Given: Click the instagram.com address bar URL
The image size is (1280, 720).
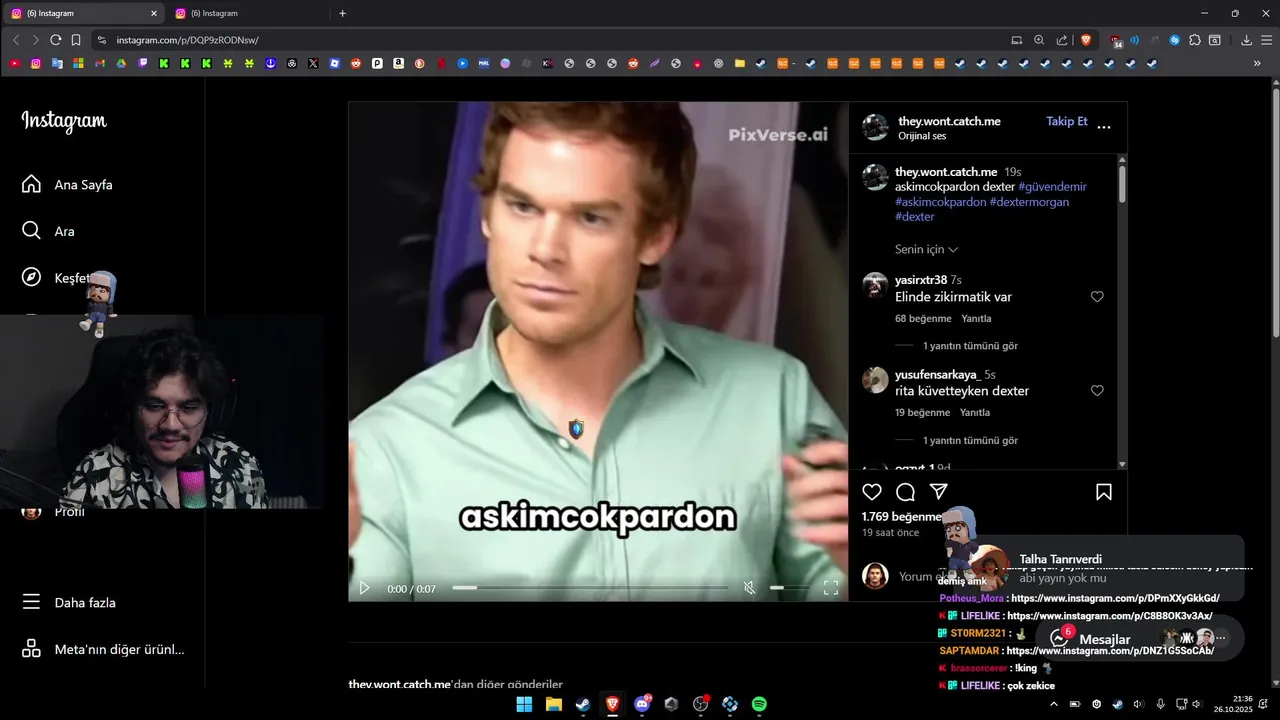Looking at the screenshot, I should coord(187,40).
